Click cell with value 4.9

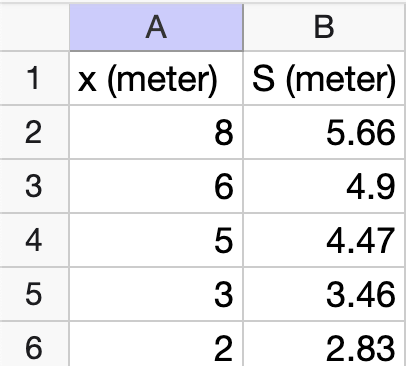tap(325, 186)
